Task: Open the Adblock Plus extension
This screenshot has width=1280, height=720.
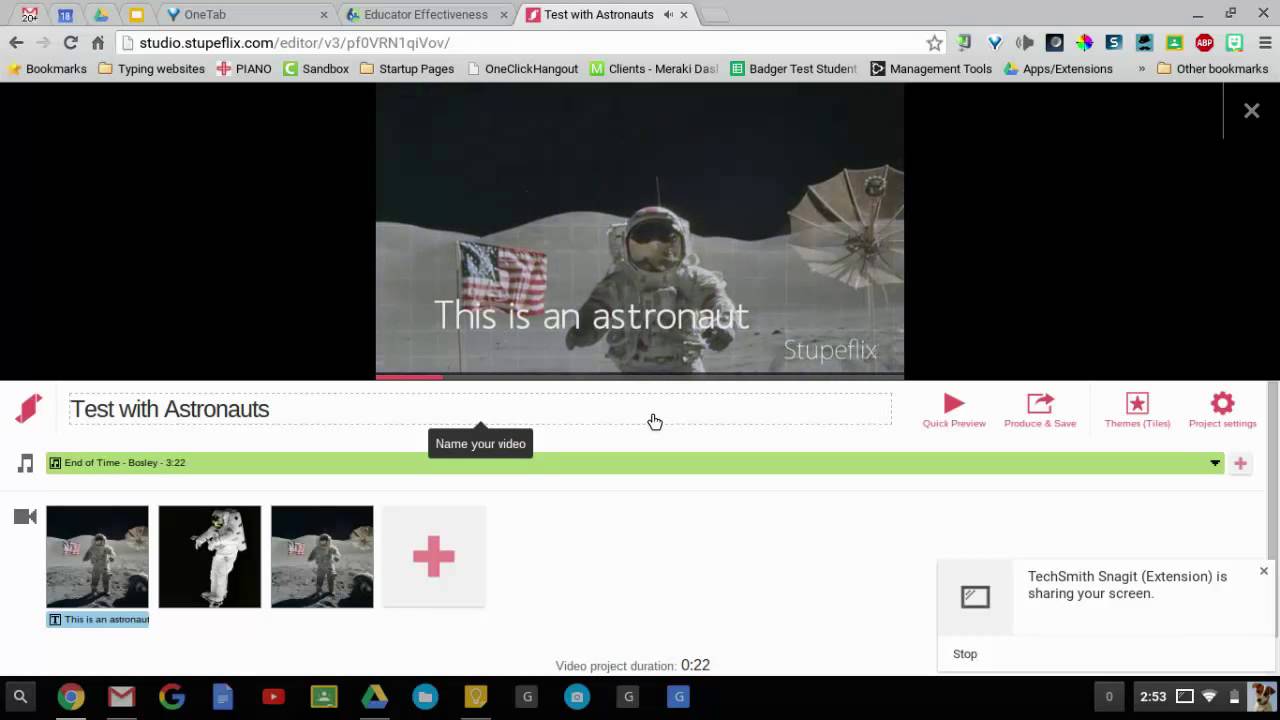Action: click(x=1205, y=43)
